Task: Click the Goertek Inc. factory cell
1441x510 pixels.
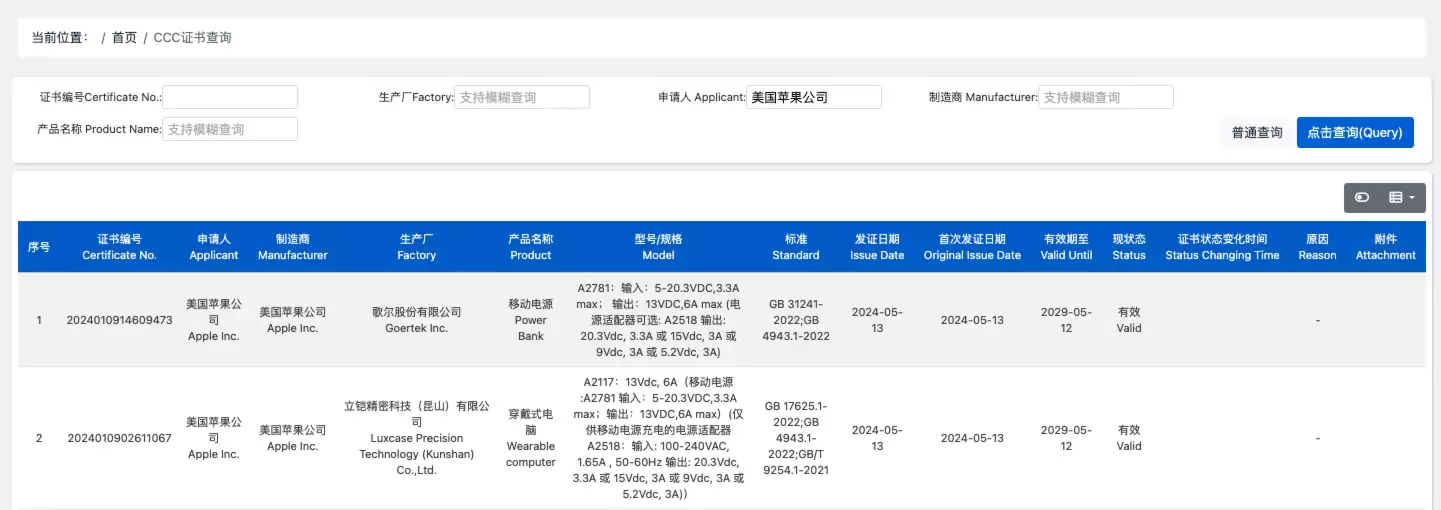Action: point(416,320)
